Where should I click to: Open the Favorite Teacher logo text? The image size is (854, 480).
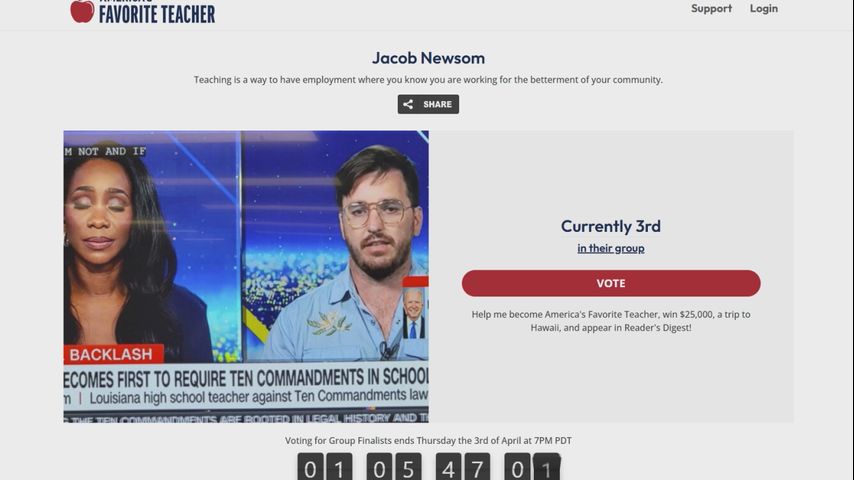click(x=157, y=12)
